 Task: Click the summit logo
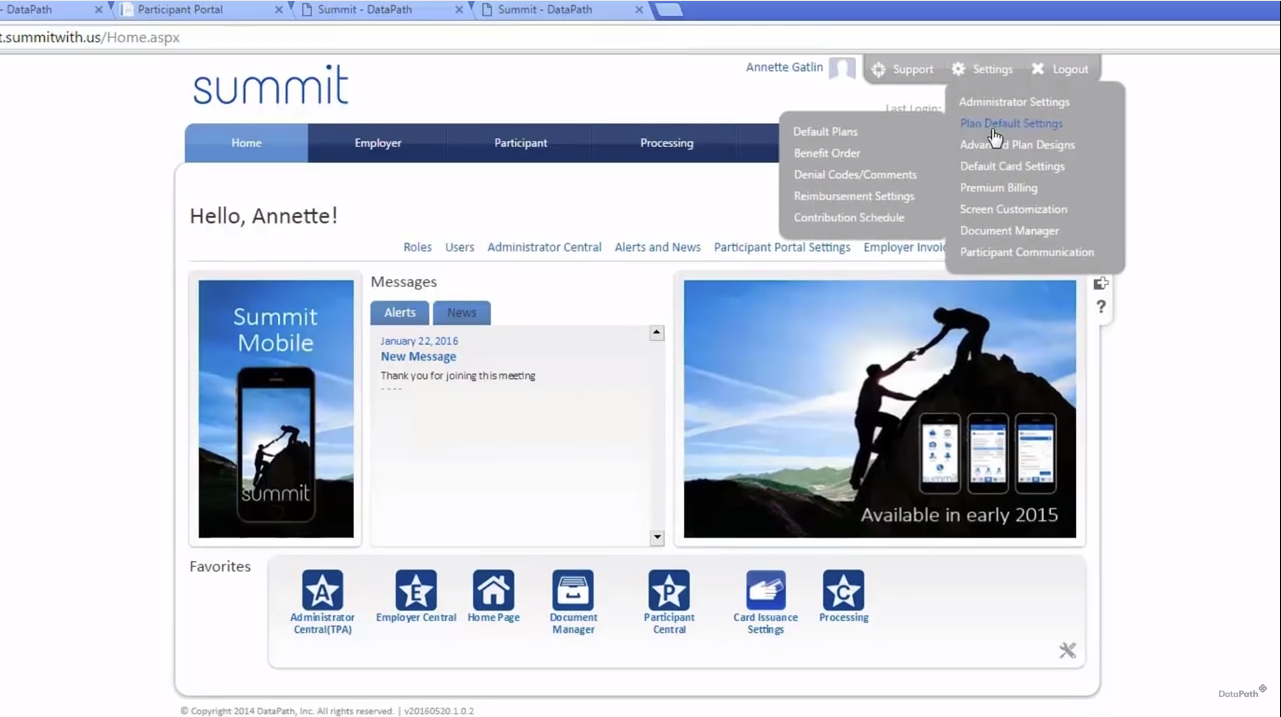[x=270, y=86]
